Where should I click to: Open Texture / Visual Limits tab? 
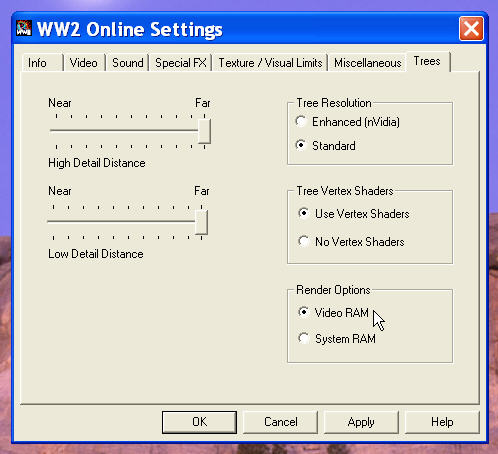pyautogui.click(x=270, y=63)
